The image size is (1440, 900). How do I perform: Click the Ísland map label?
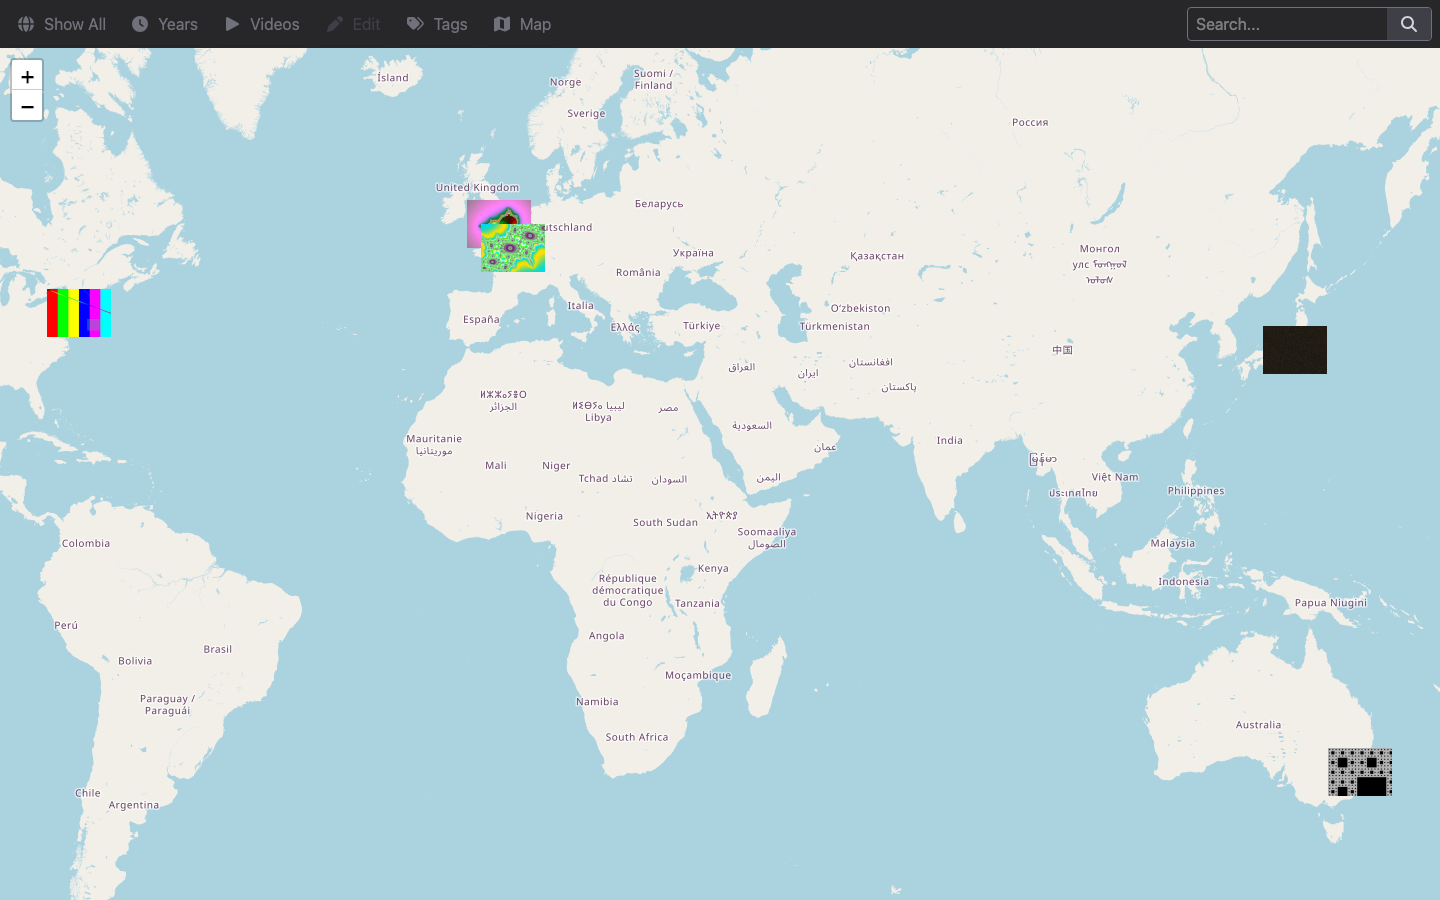click(393, 77)
